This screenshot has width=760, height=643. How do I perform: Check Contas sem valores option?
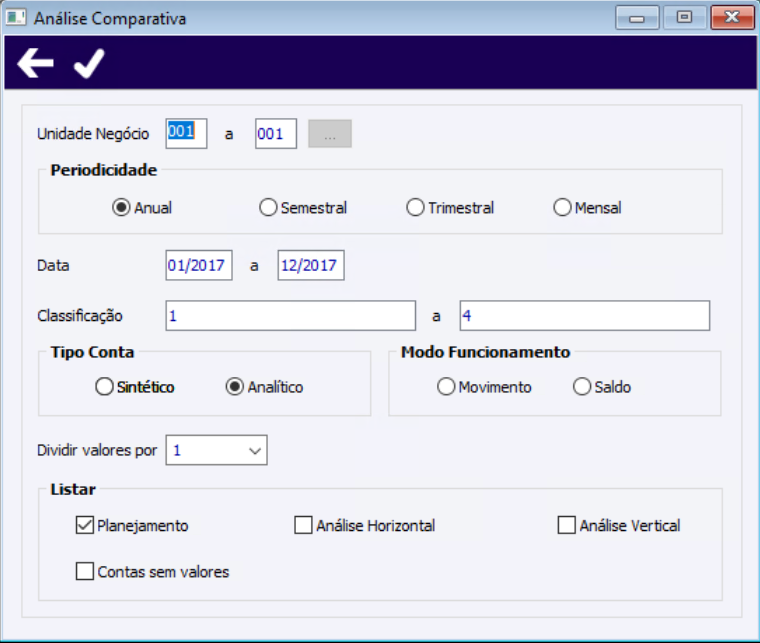[x=85, y=571]
